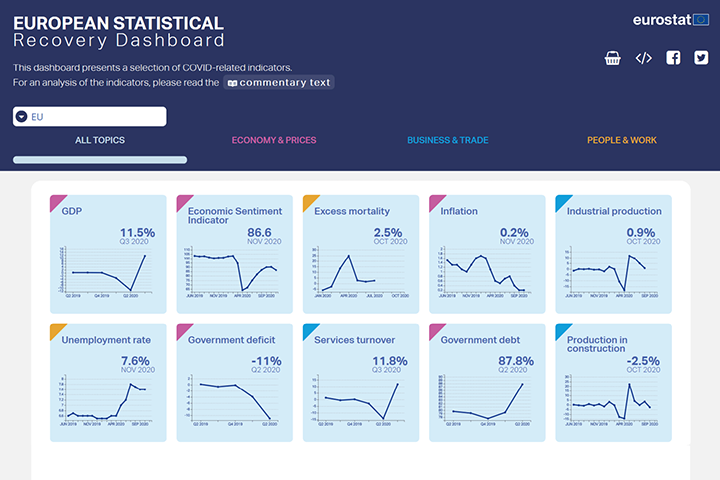720x480 pixels.
Task: Switch to ECONOMY & PRICES tab
Action: (273, 140)
